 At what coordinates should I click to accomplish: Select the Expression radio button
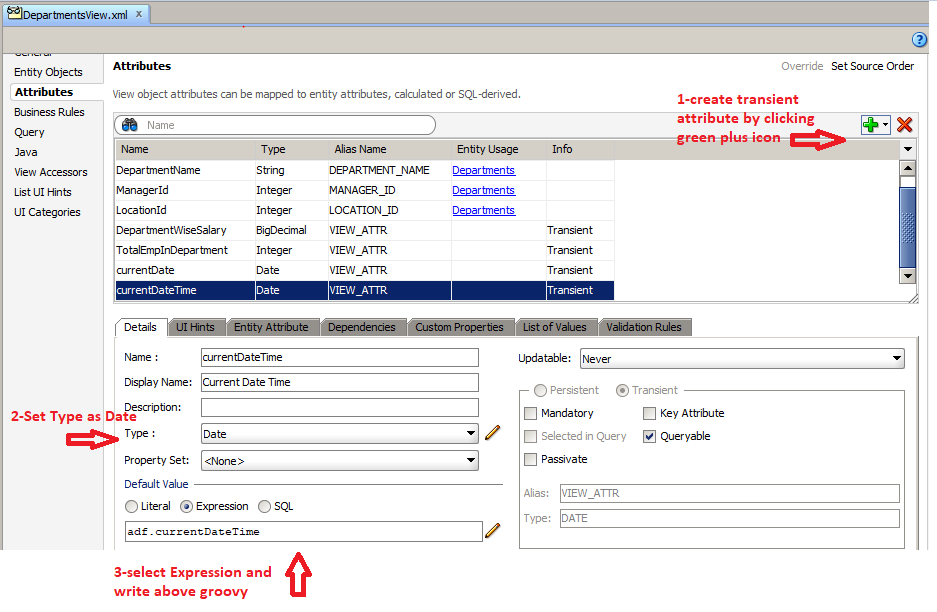point(186,507)
